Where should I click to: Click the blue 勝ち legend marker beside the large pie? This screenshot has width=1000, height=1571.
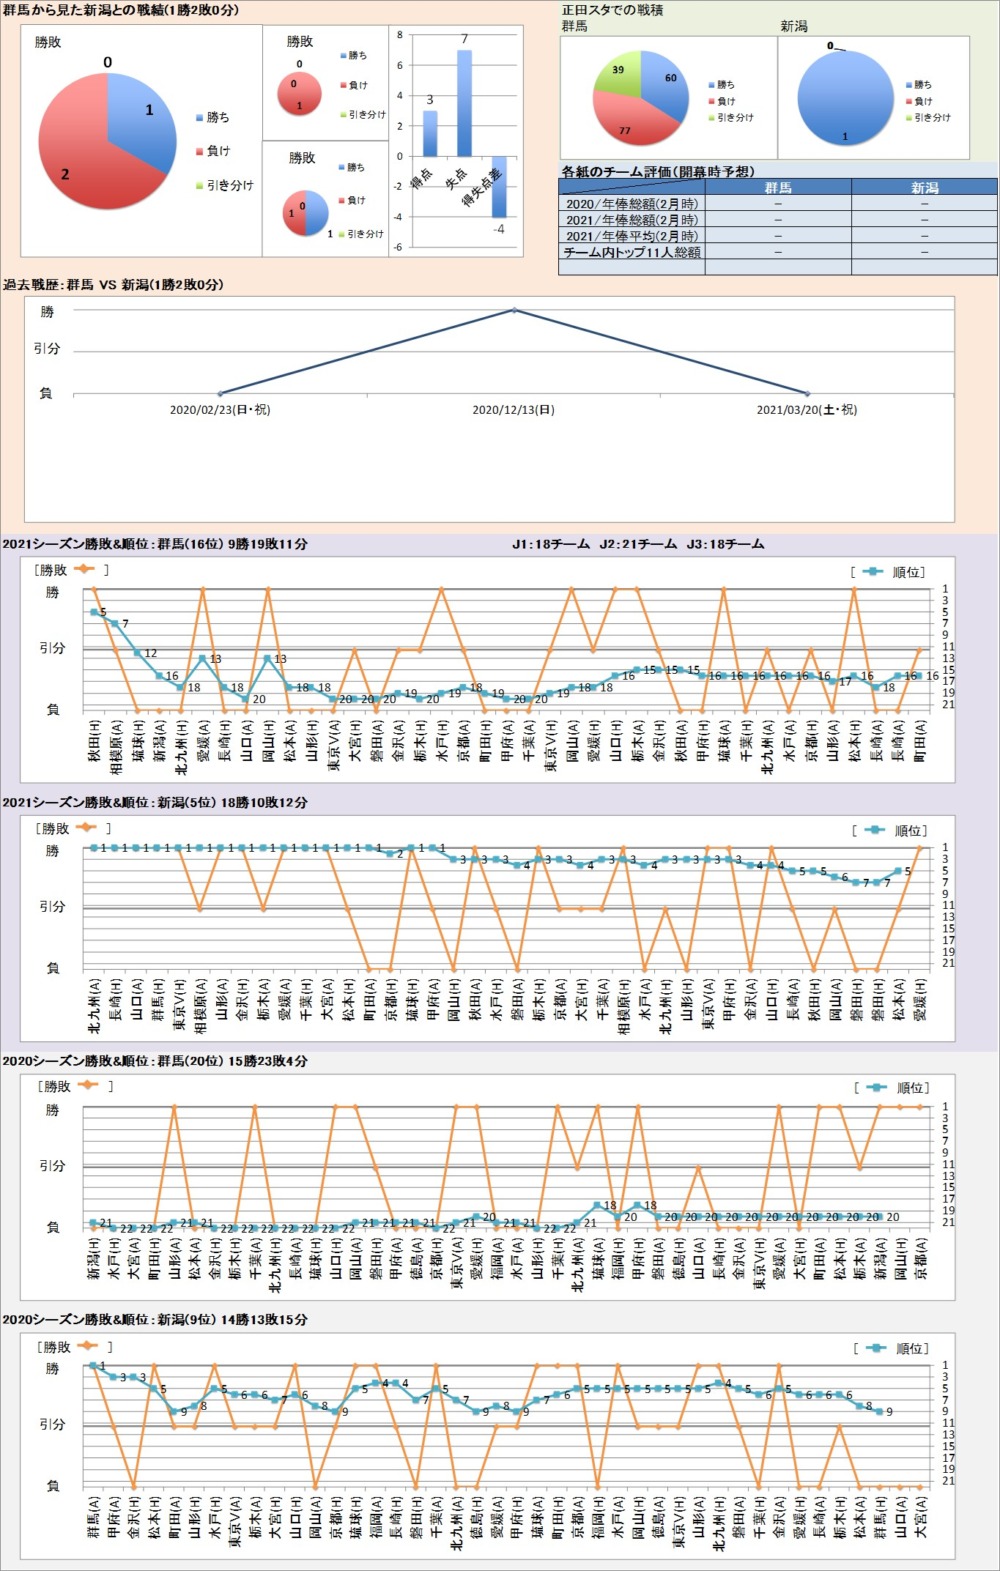199,118
